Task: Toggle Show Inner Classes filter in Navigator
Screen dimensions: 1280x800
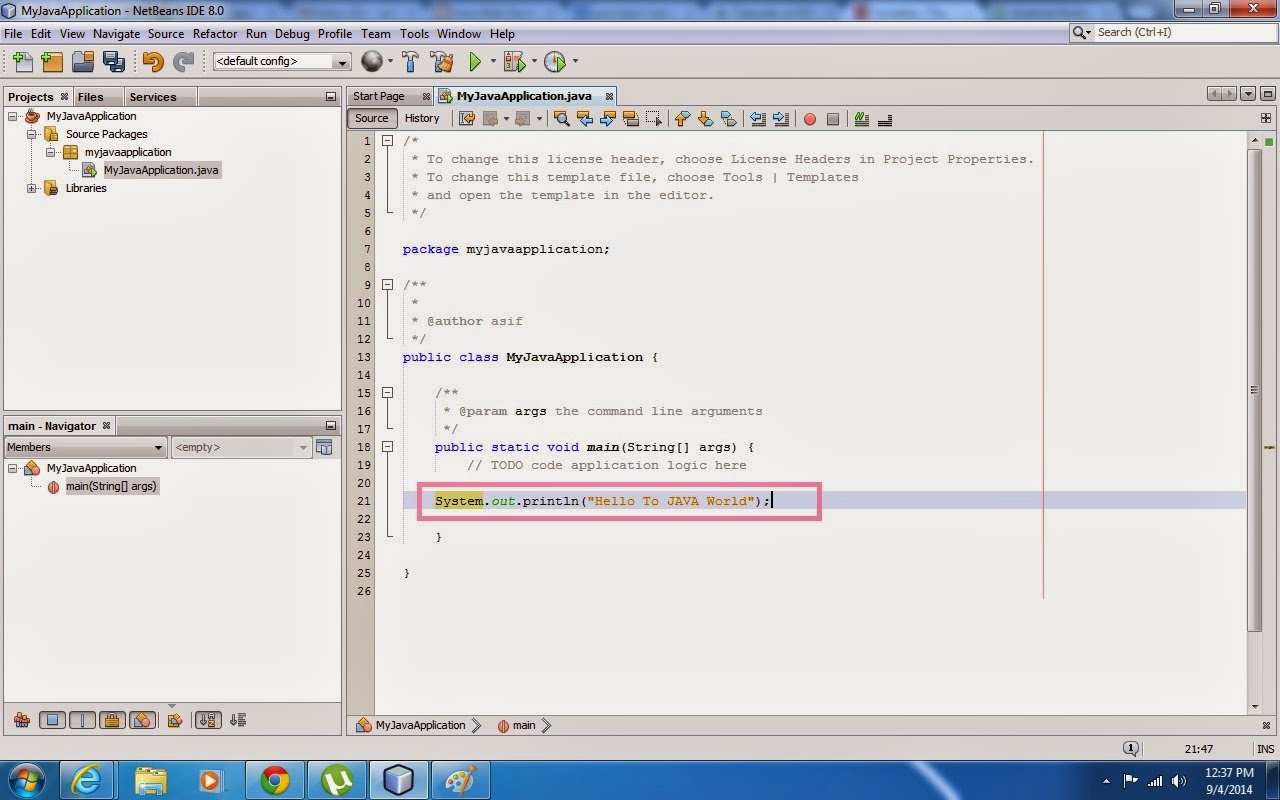Action: [x=142, y=719]
